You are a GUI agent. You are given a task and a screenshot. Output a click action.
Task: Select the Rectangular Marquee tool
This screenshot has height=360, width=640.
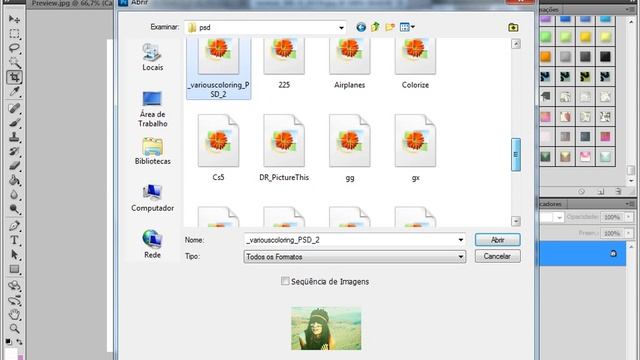coord(14,33)
